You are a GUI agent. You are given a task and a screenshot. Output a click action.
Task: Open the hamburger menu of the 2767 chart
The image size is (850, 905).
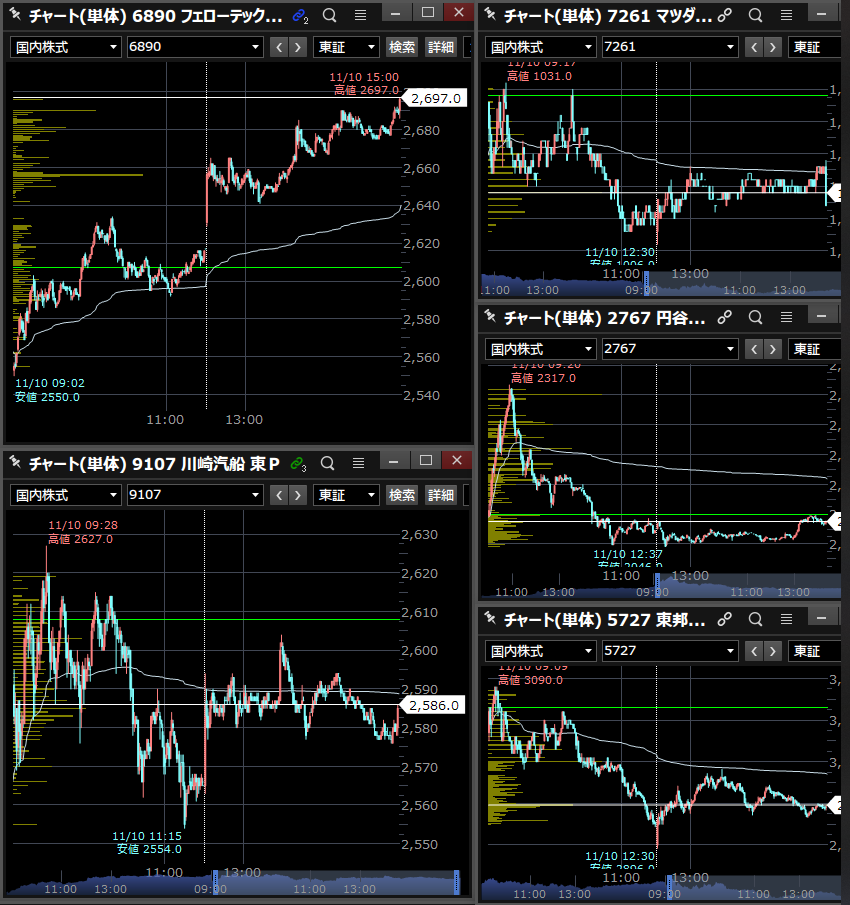point(787,317)
